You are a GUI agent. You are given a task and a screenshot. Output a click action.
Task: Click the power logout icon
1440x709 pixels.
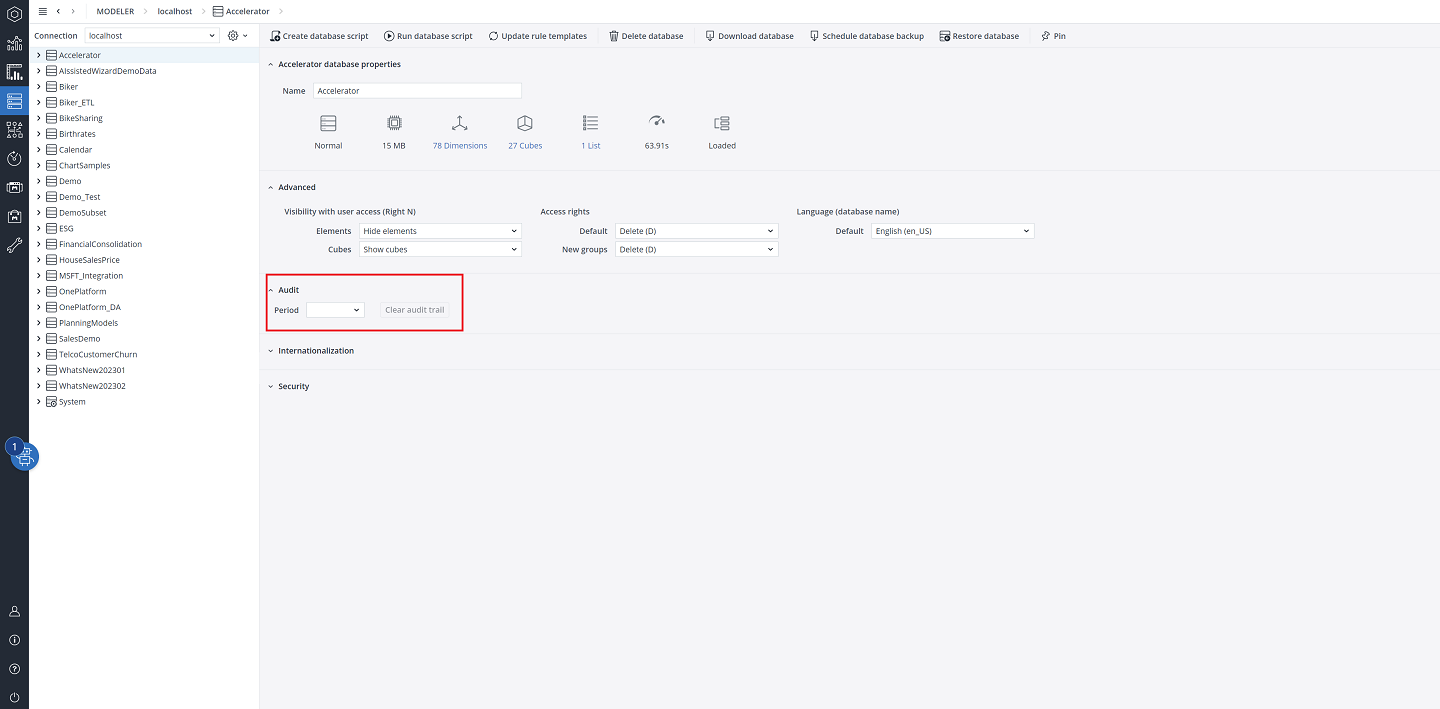[14, 697]
